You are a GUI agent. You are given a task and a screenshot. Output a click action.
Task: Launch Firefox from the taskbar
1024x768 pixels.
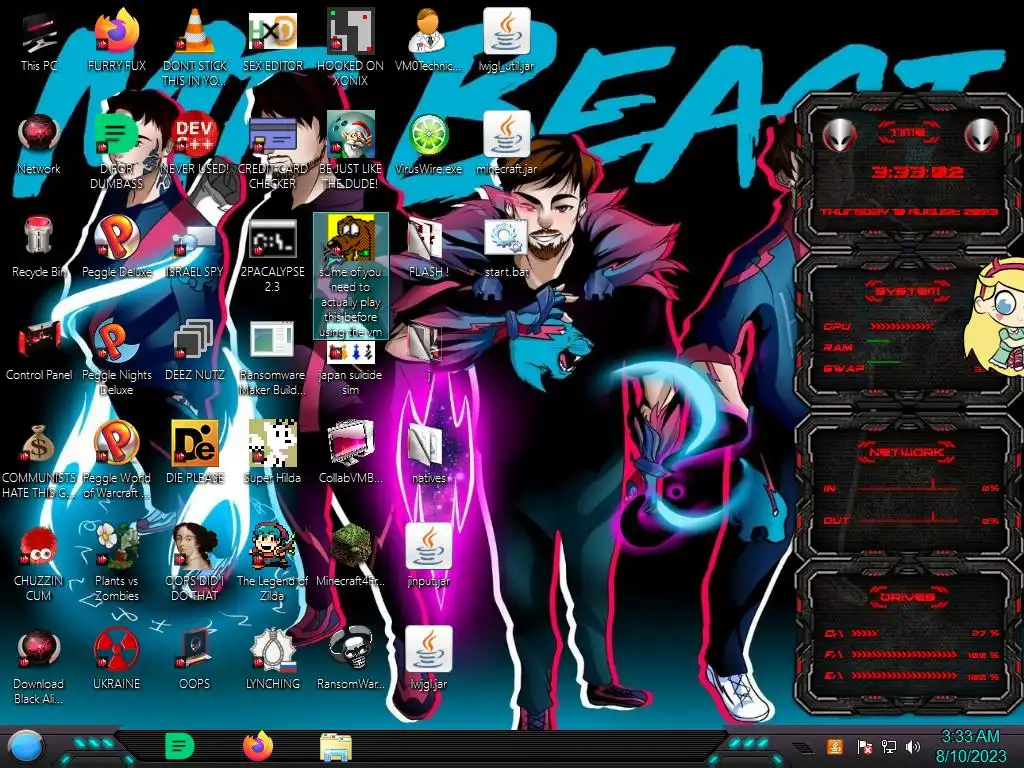tap(258, 746)
